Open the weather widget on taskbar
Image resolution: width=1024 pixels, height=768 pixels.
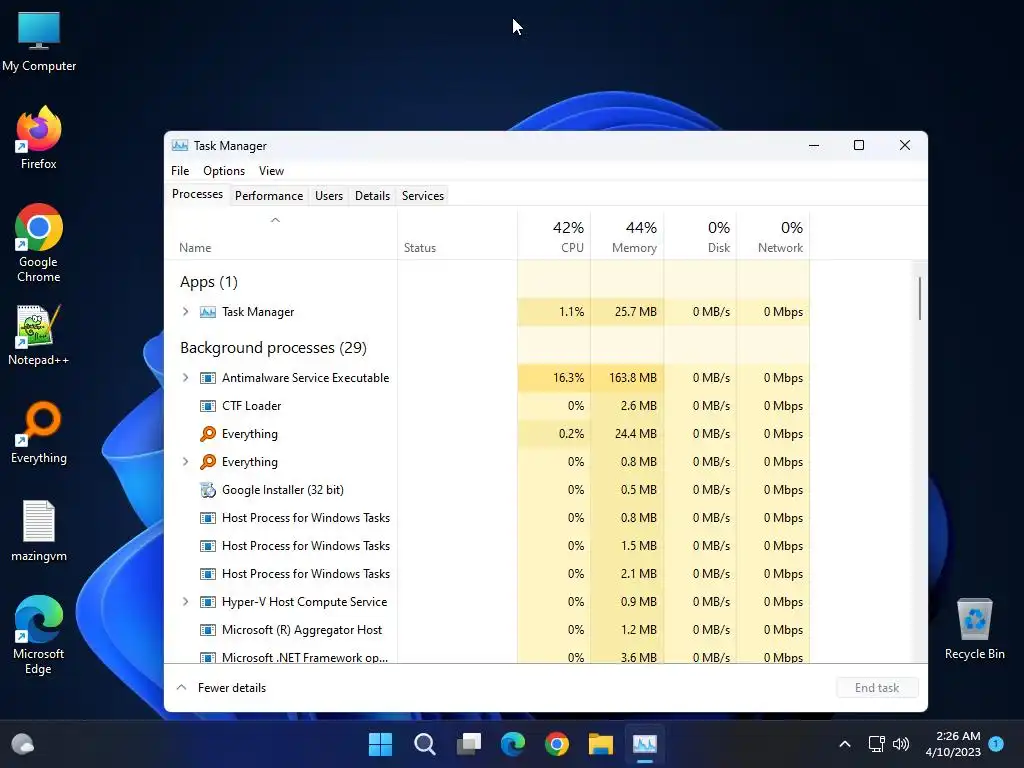click(23, 744)
